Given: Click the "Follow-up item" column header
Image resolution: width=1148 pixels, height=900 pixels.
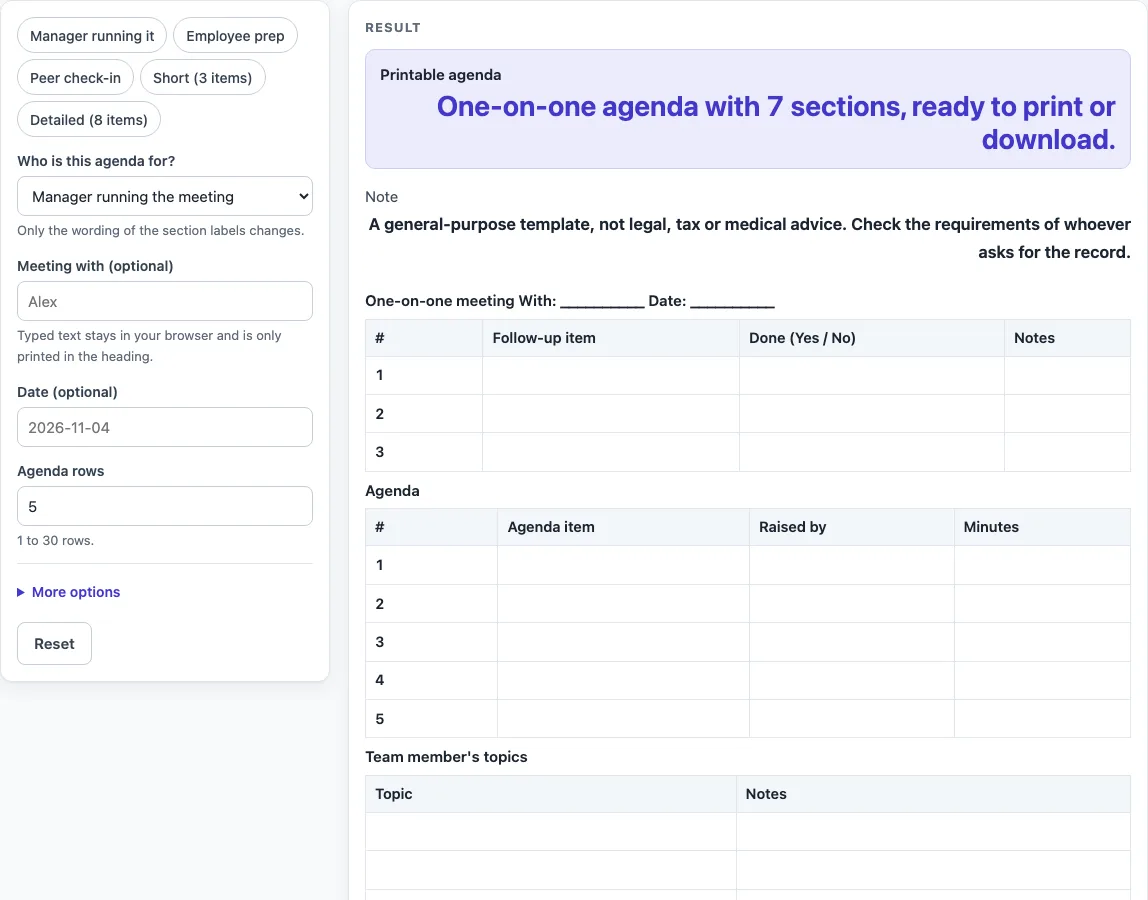Looking at the screenshot, I should click(x=611, y=338).
